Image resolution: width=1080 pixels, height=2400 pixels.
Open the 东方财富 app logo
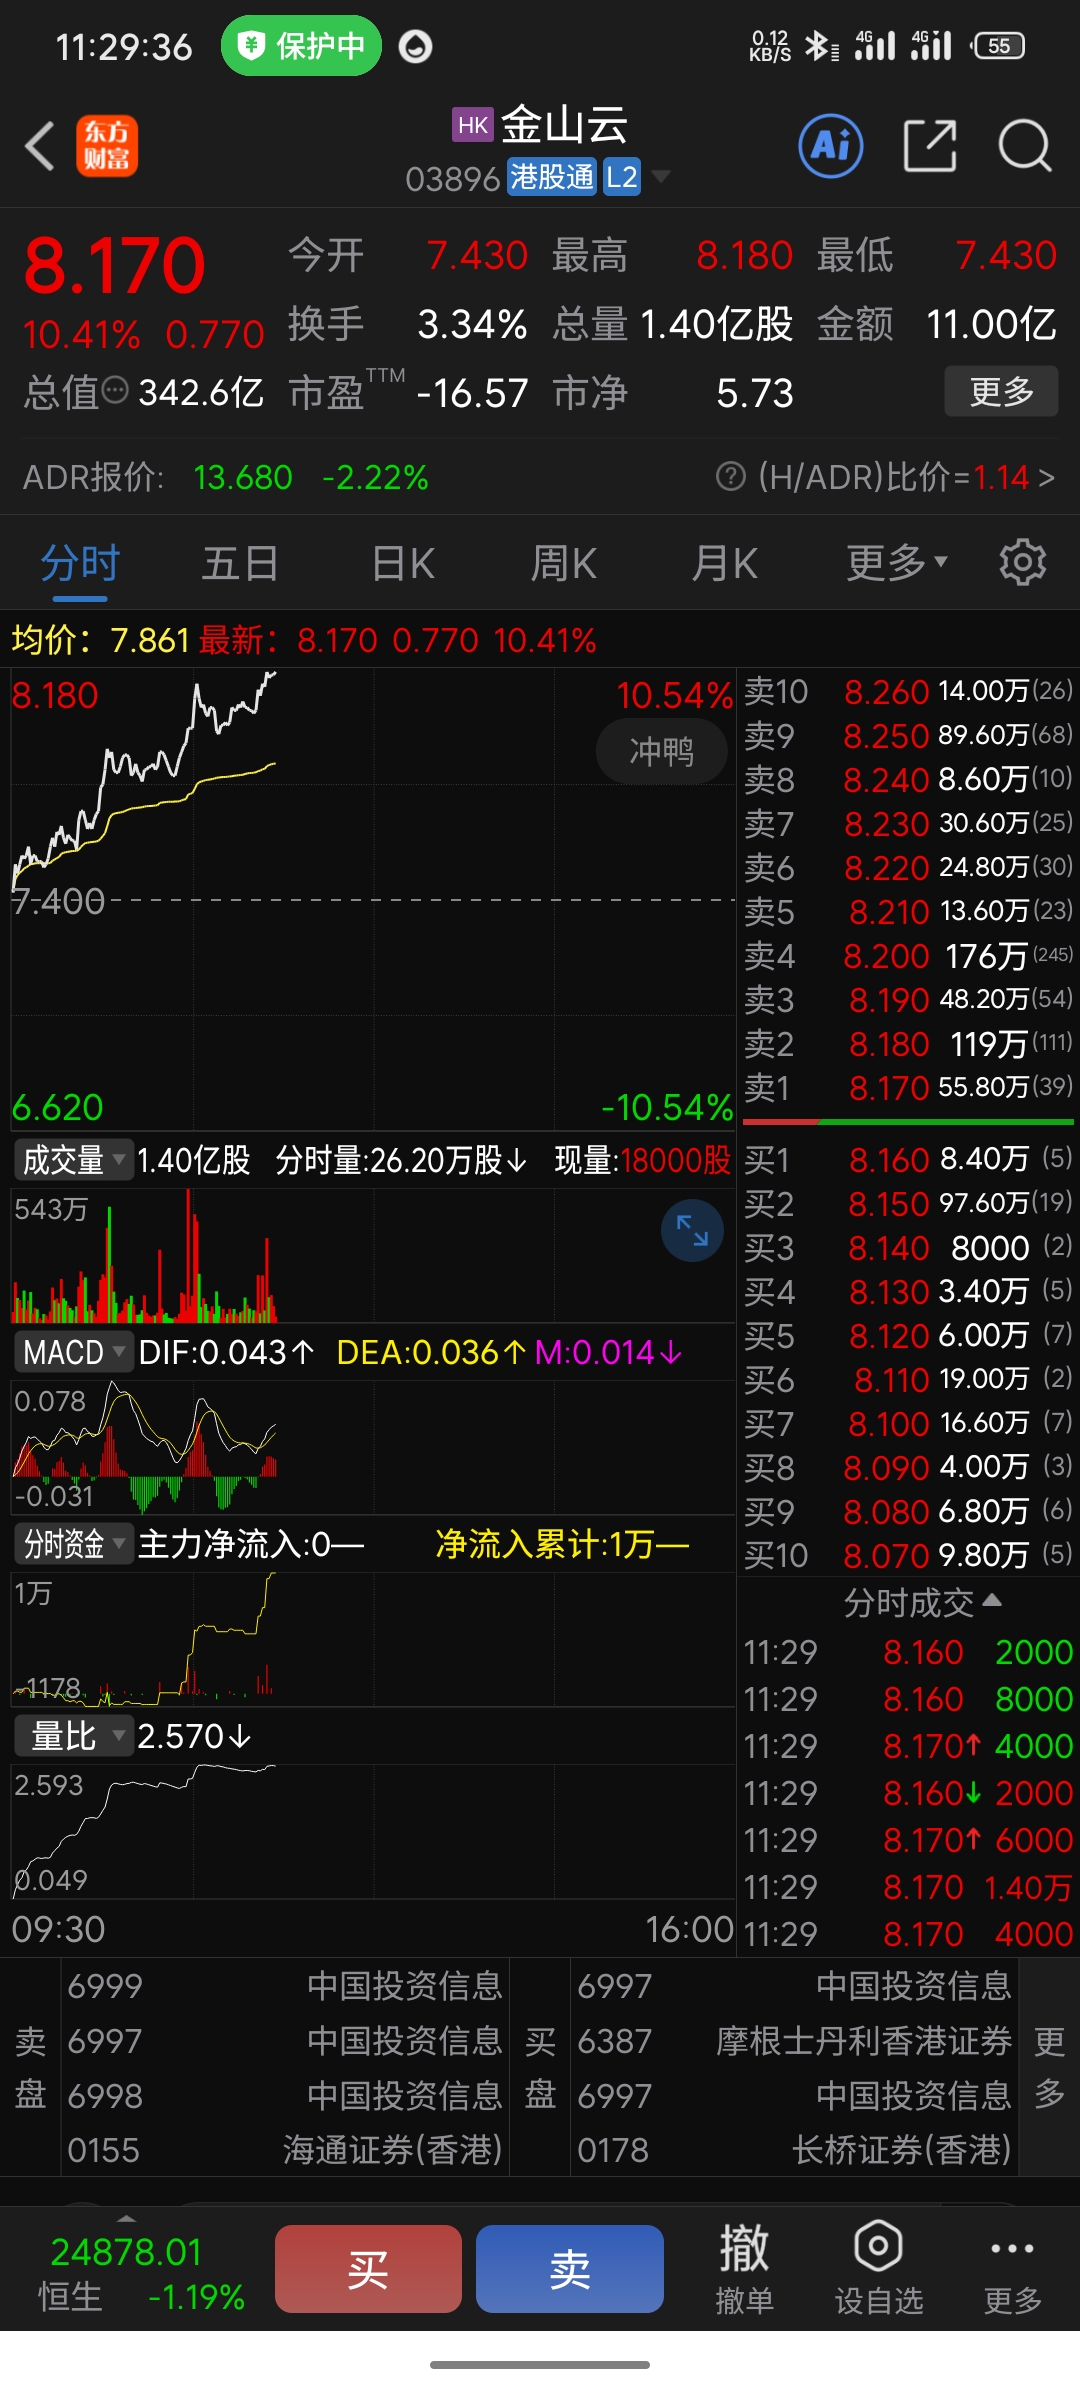coord(107,146)
